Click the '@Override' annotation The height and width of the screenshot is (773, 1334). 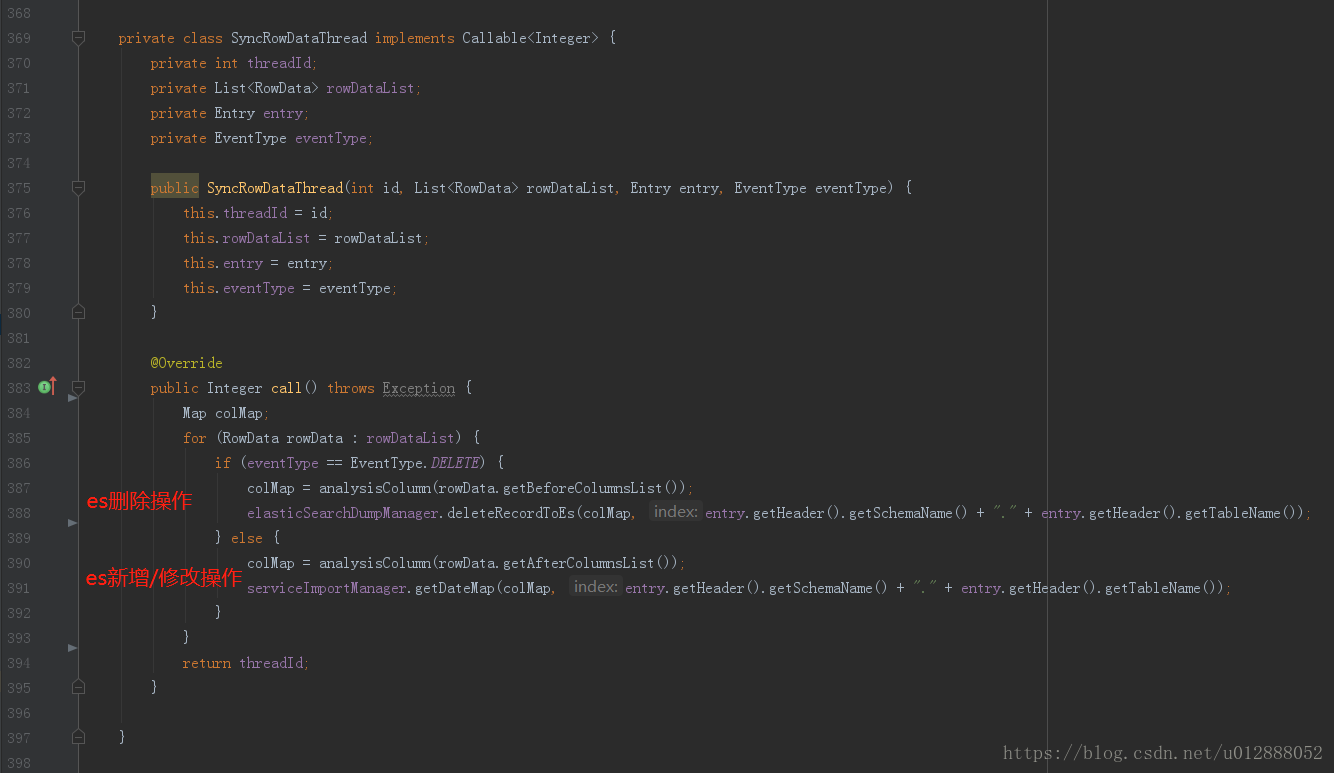pyautogui.click(x=187, y=363)
